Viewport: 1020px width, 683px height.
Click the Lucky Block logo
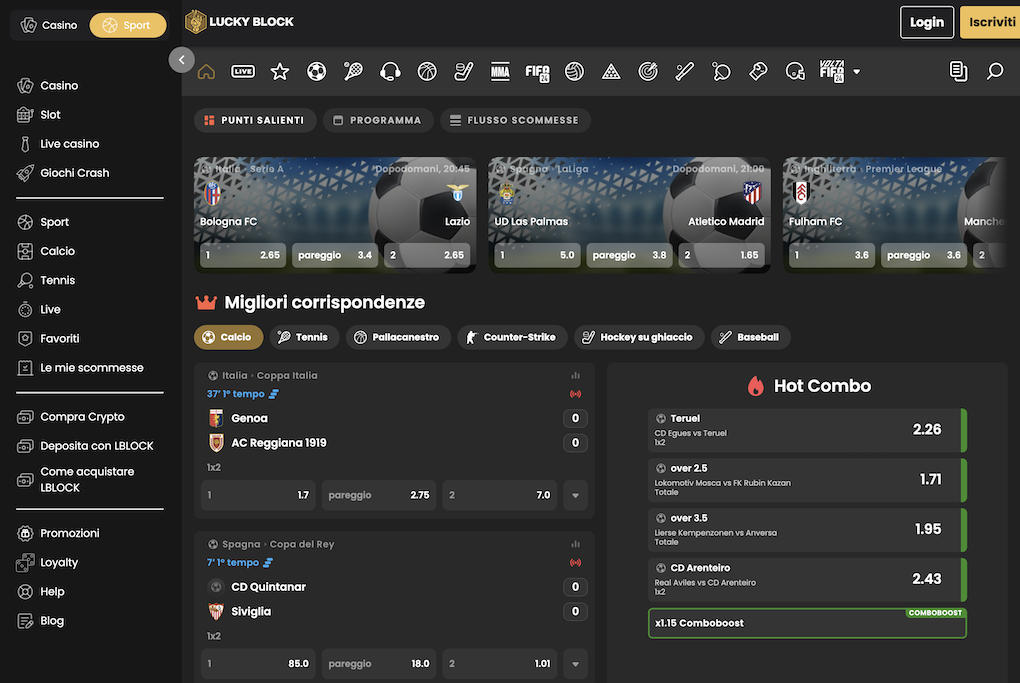pyautogui.click(x=239, y=21)
